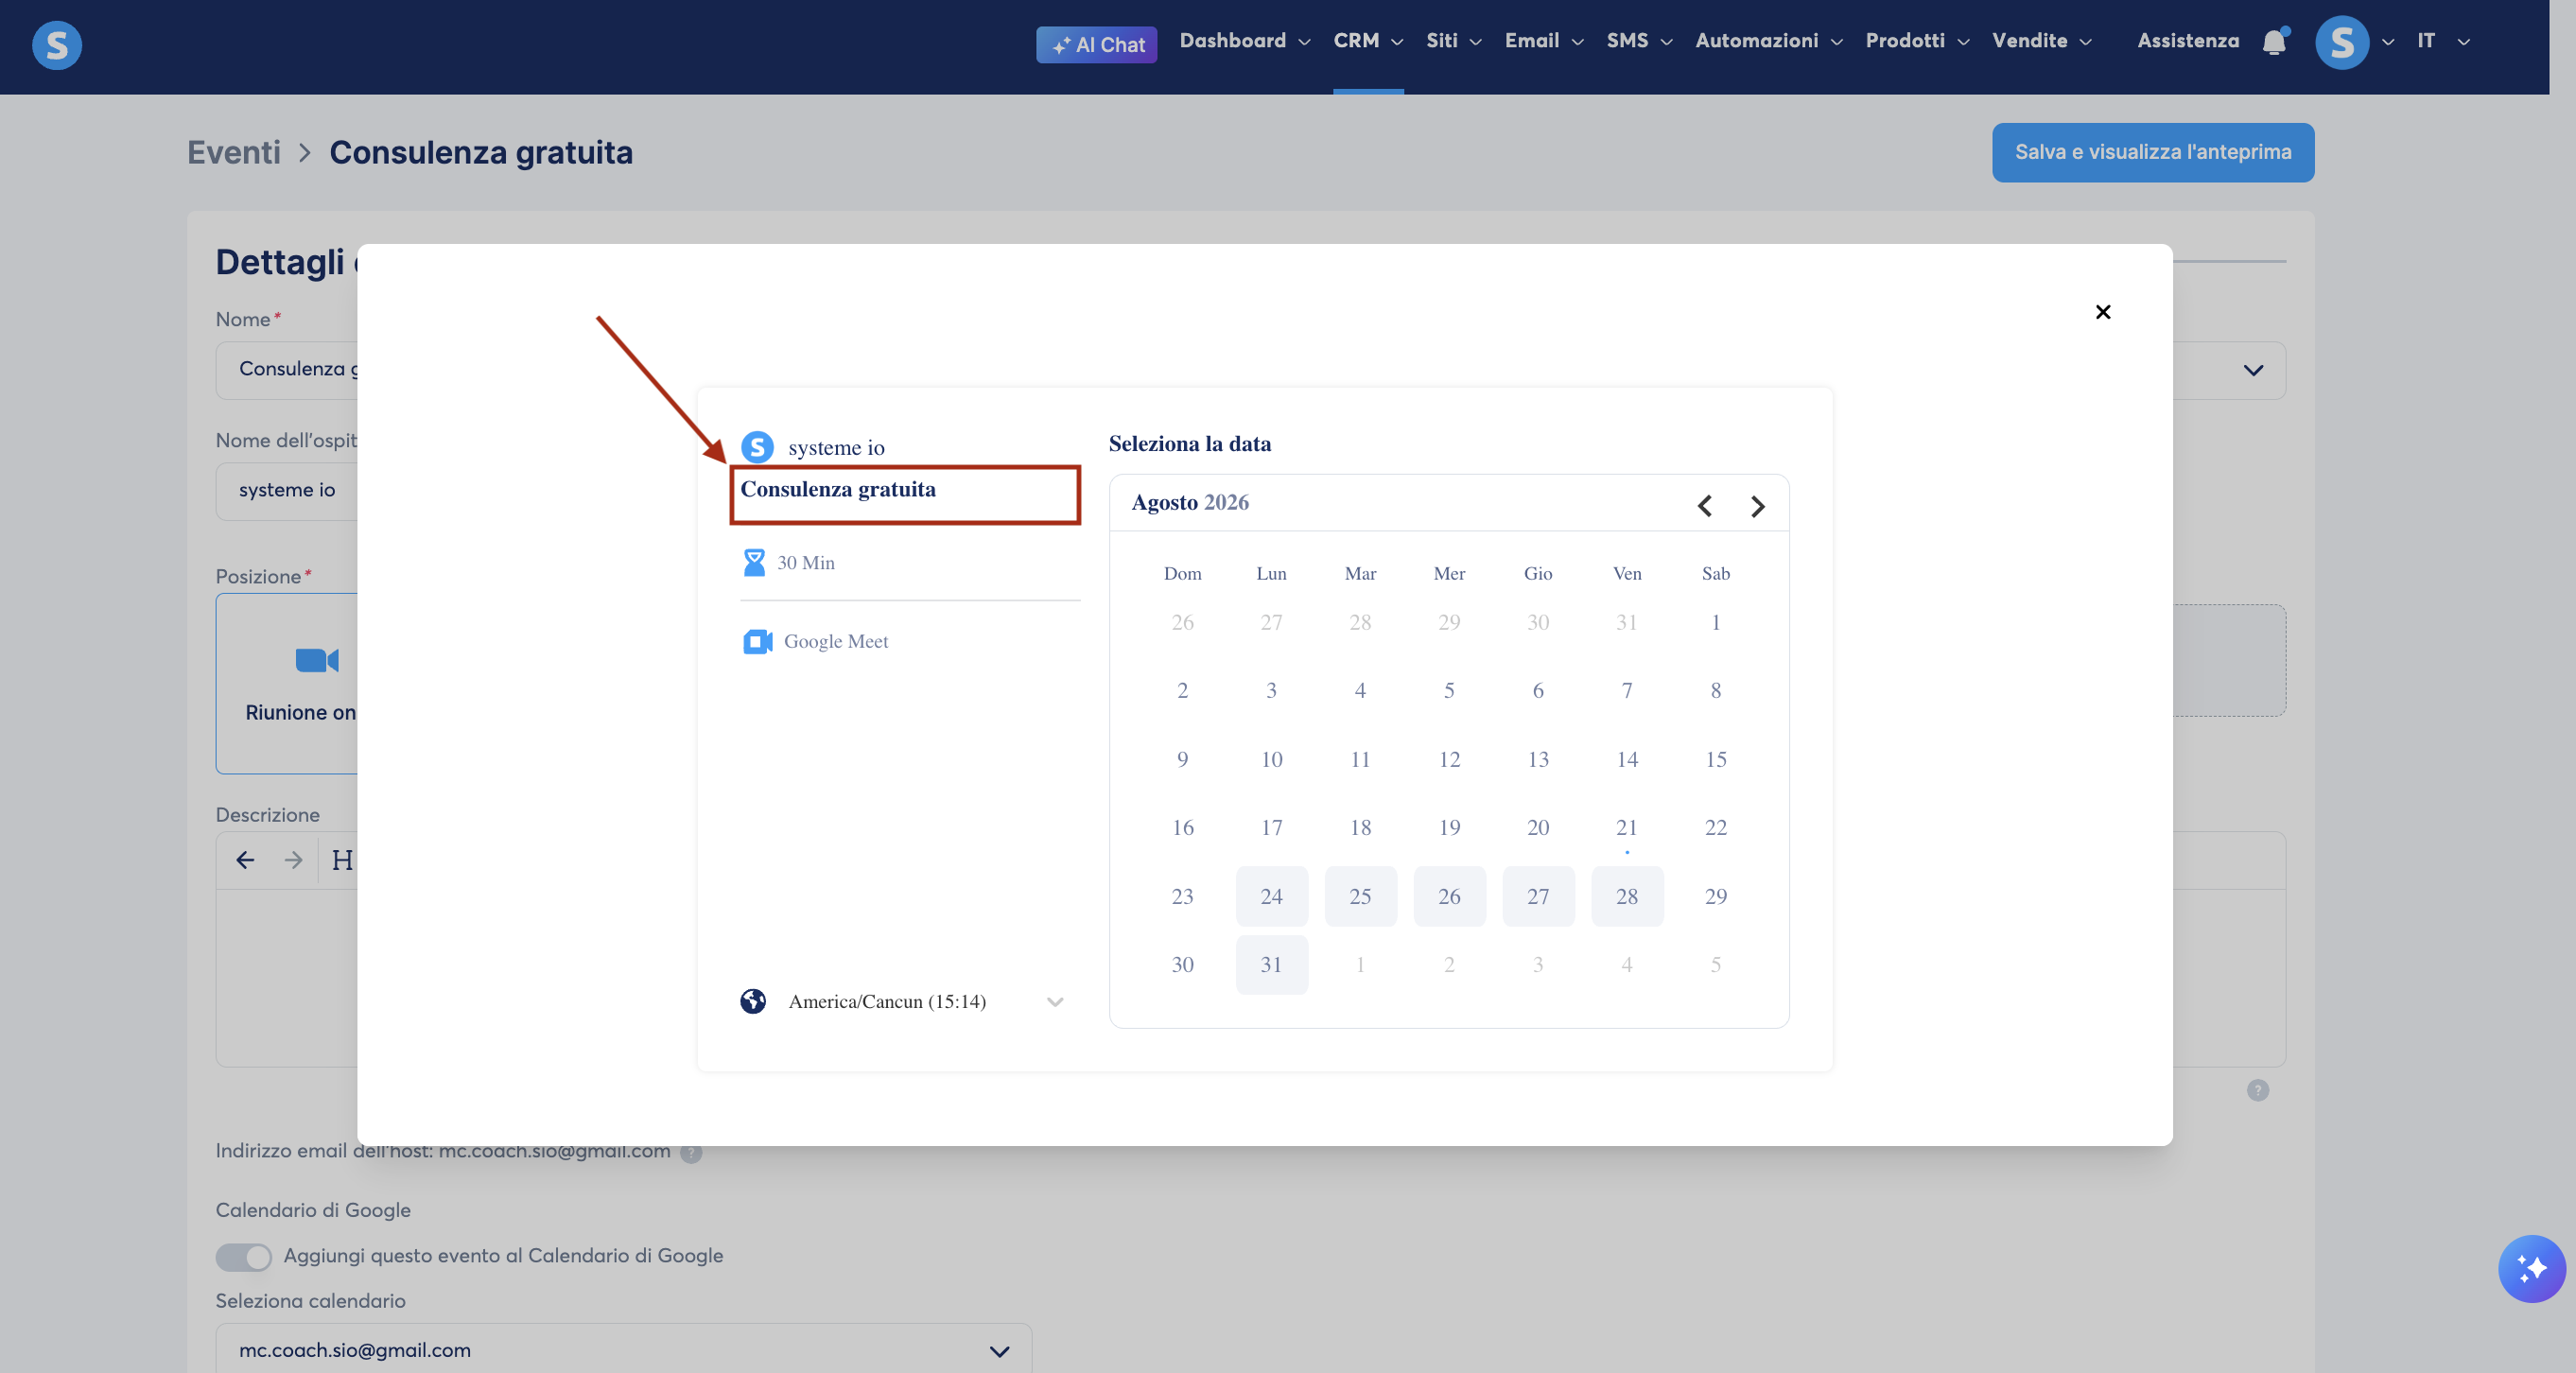This screenshot has width=2576, height=1373.
Task: Go to previous month in calendar
Action: tap(1705, 506)
